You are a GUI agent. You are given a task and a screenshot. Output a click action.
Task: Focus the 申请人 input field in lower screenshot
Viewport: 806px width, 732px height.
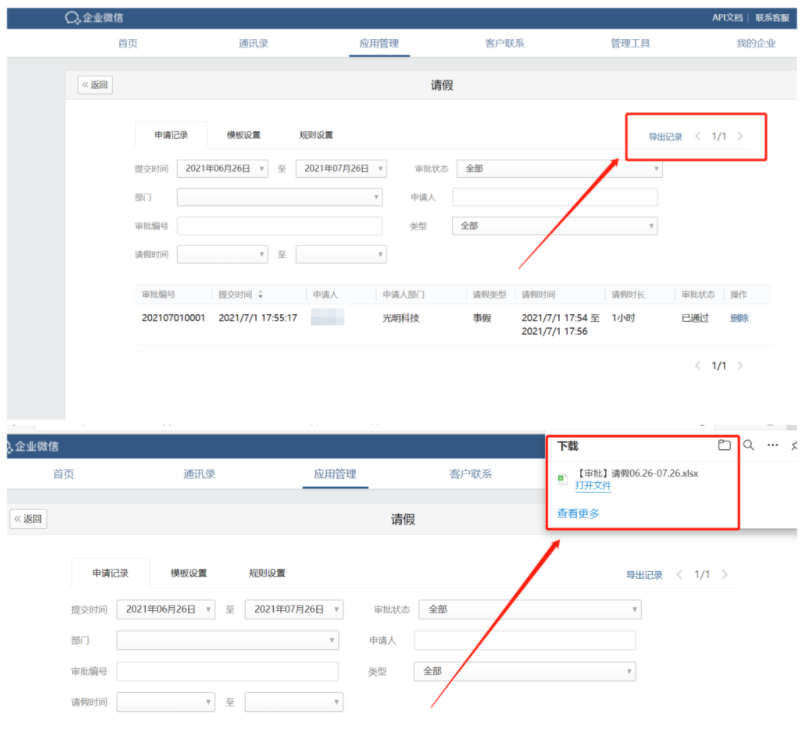[525, 640]
